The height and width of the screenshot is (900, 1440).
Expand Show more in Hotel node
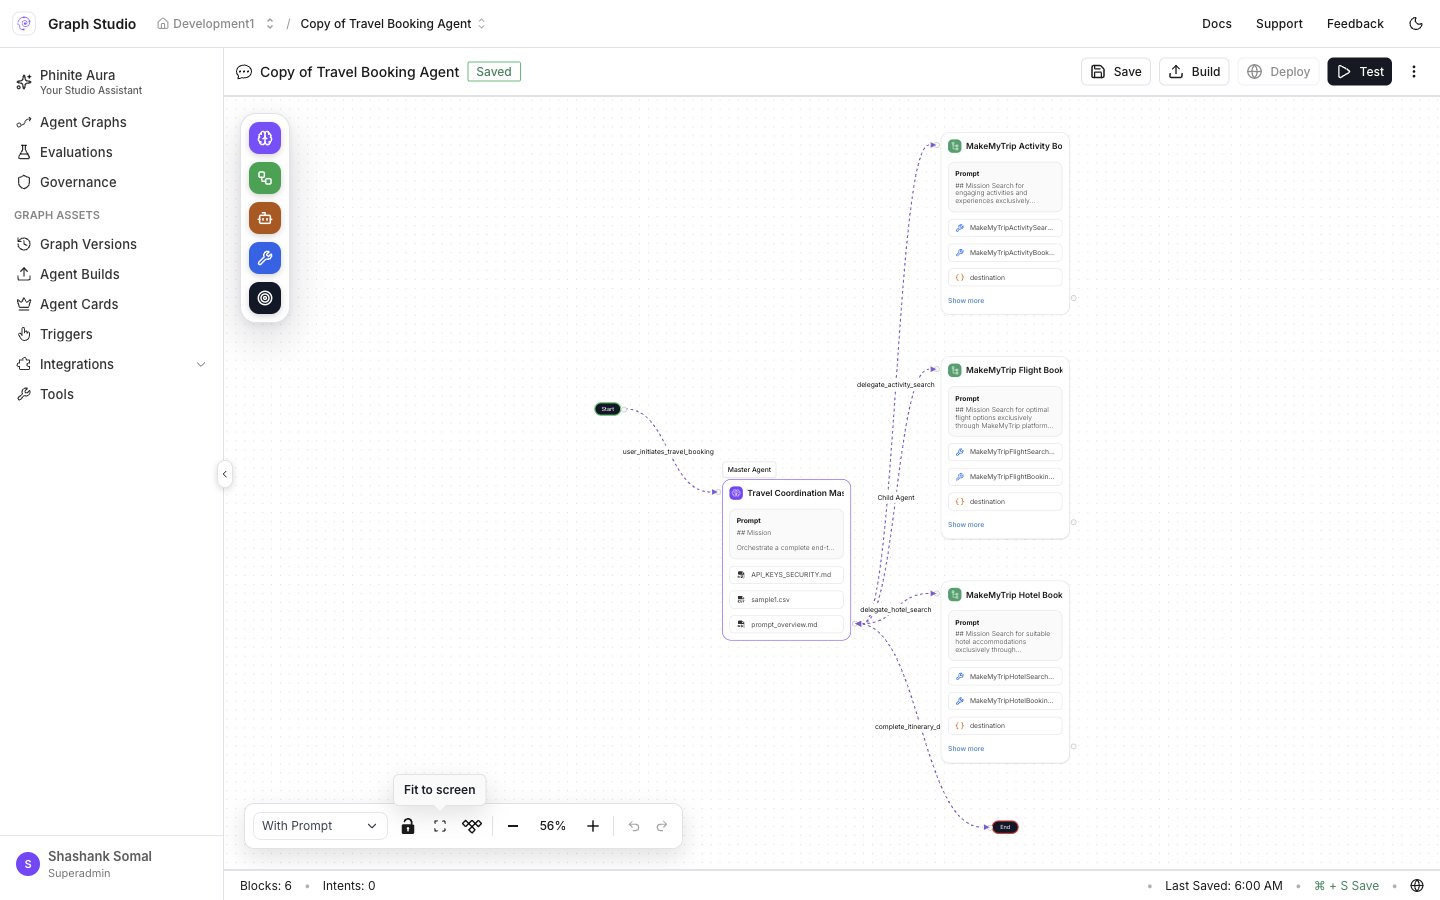pos(966,749)
